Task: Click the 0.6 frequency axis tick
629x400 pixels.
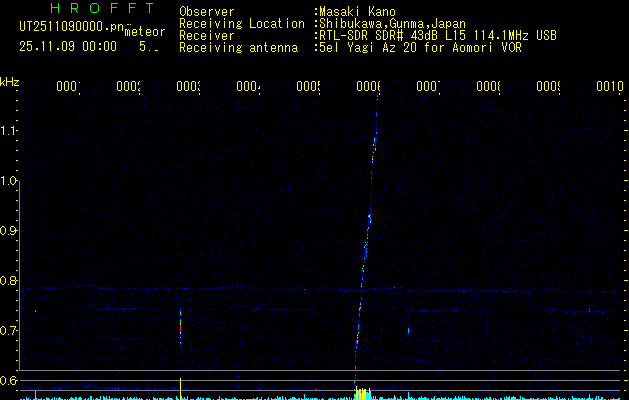Action: click(10, 381)
